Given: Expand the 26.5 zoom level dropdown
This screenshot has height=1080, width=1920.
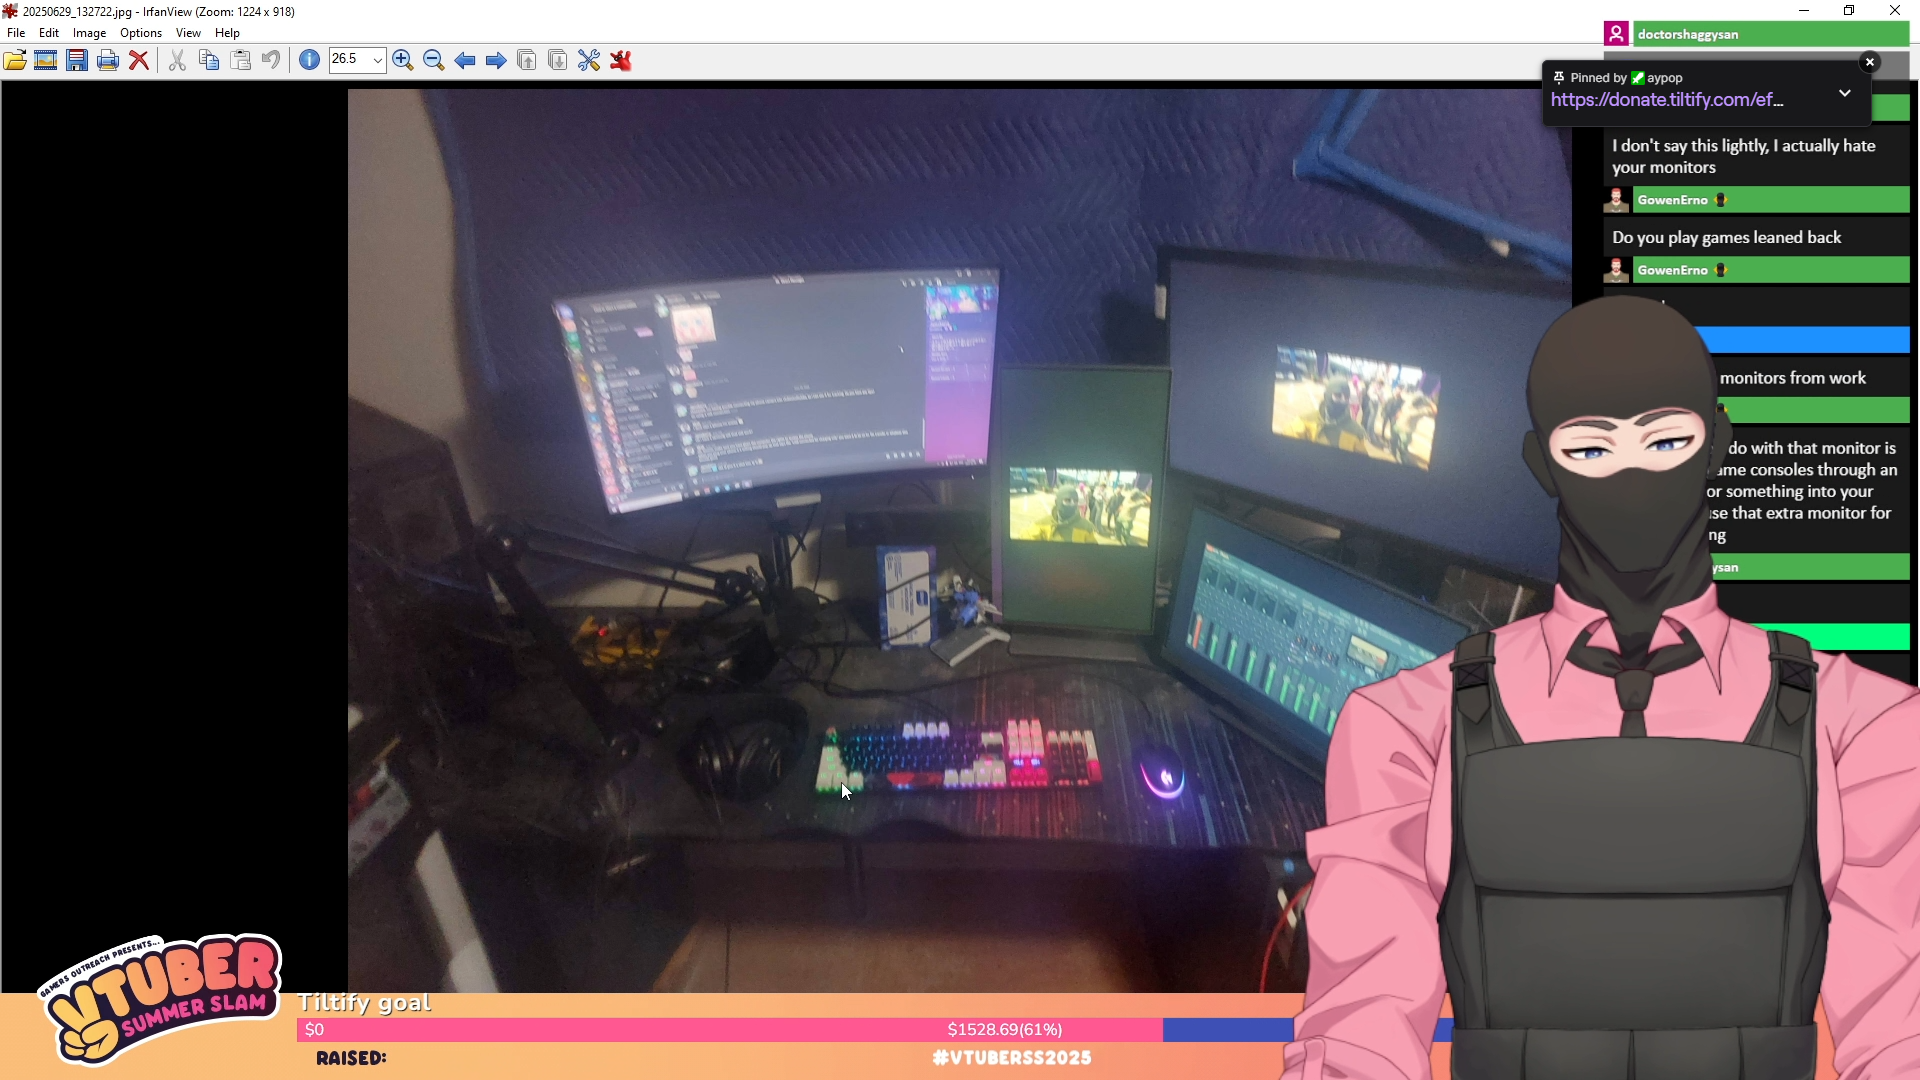Looking at the screenshot, I should [x=377, y=60].
